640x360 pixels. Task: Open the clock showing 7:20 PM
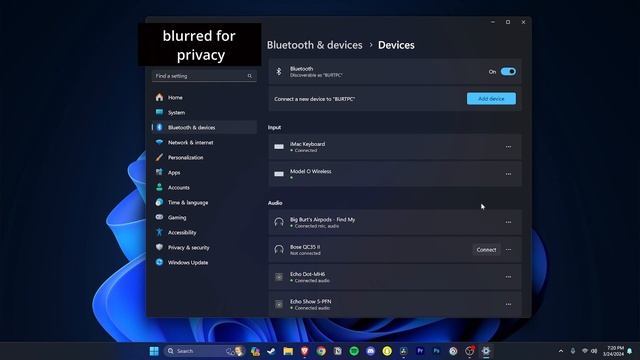613,351
